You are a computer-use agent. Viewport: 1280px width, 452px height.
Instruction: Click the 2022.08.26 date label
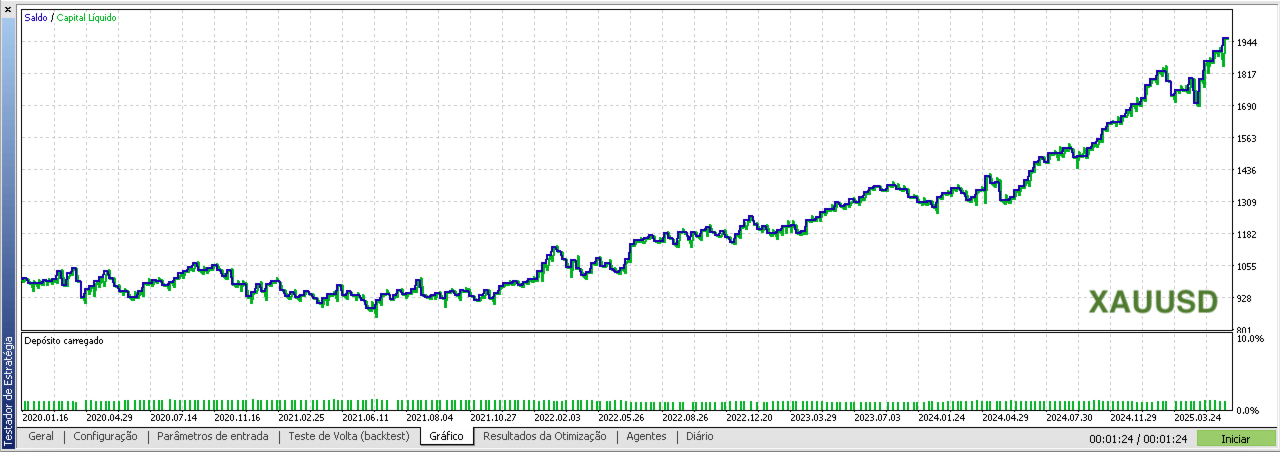point(686,418)
